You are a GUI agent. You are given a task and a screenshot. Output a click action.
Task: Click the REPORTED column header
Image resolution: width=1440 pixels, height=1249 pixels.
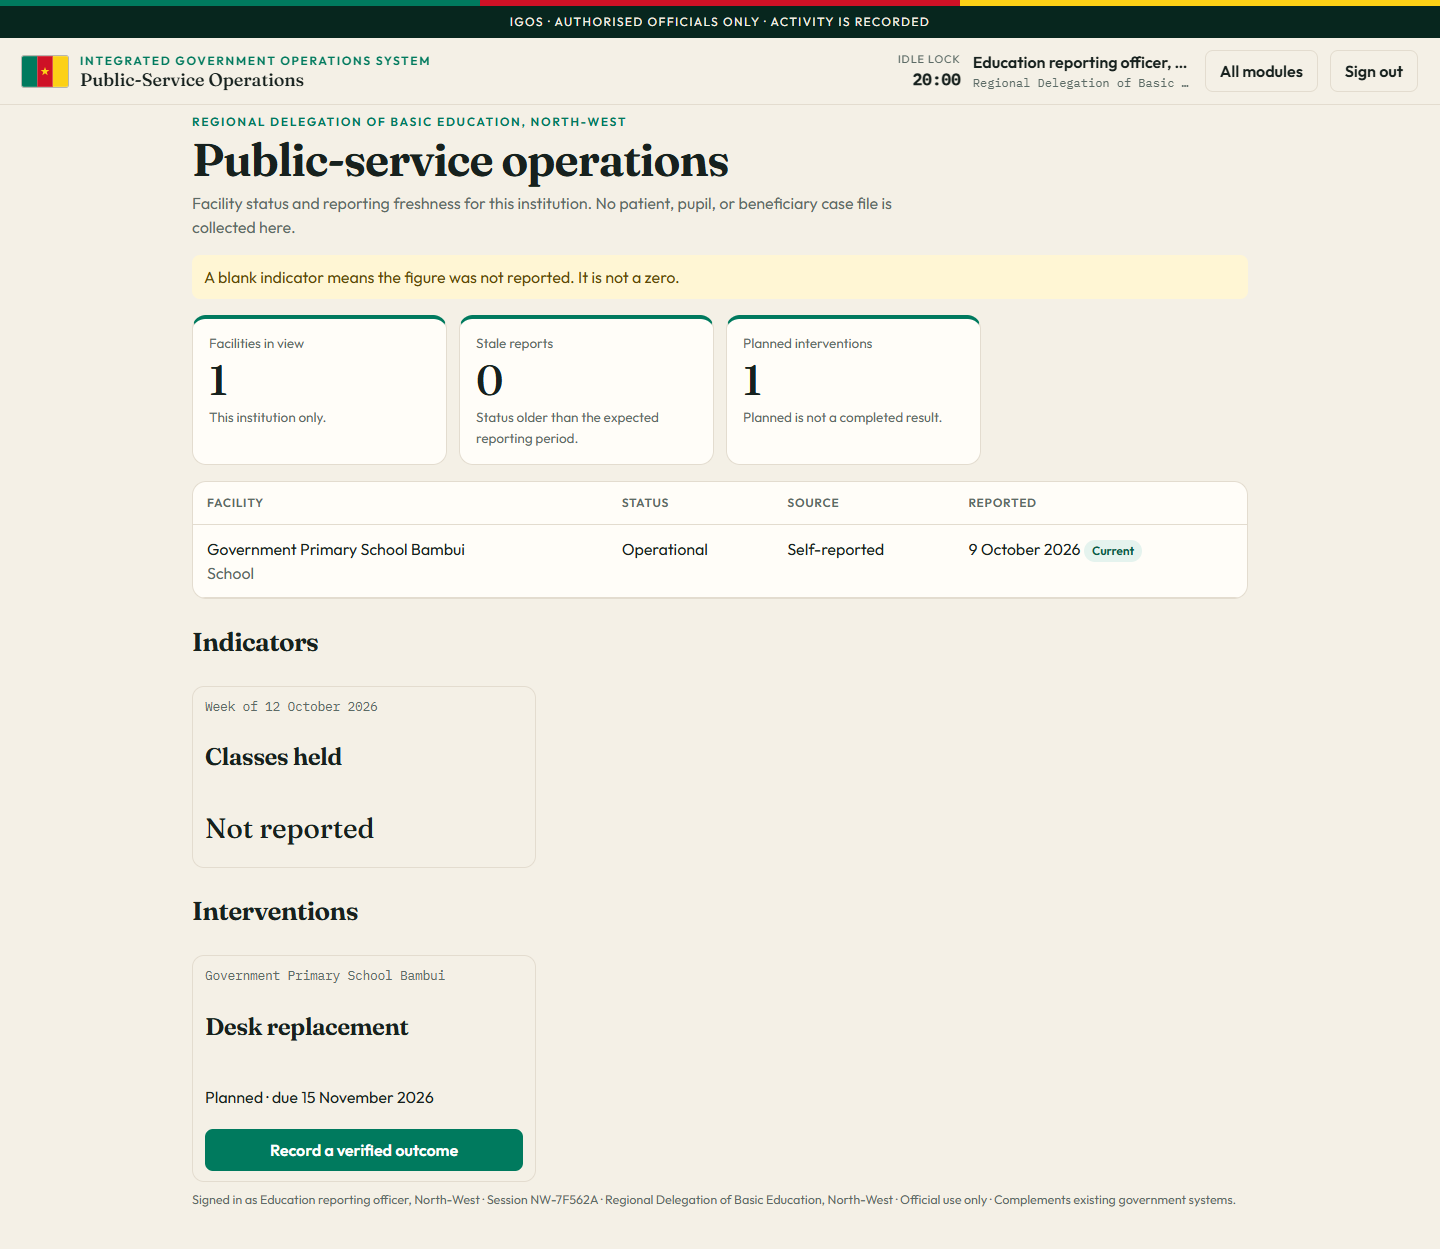1002,503
